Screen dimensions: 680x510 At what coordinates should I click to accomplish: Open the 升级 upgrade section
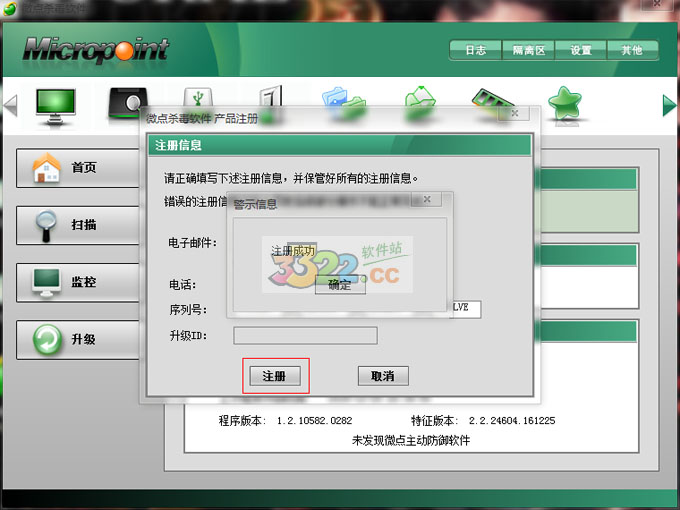(78, 340)
